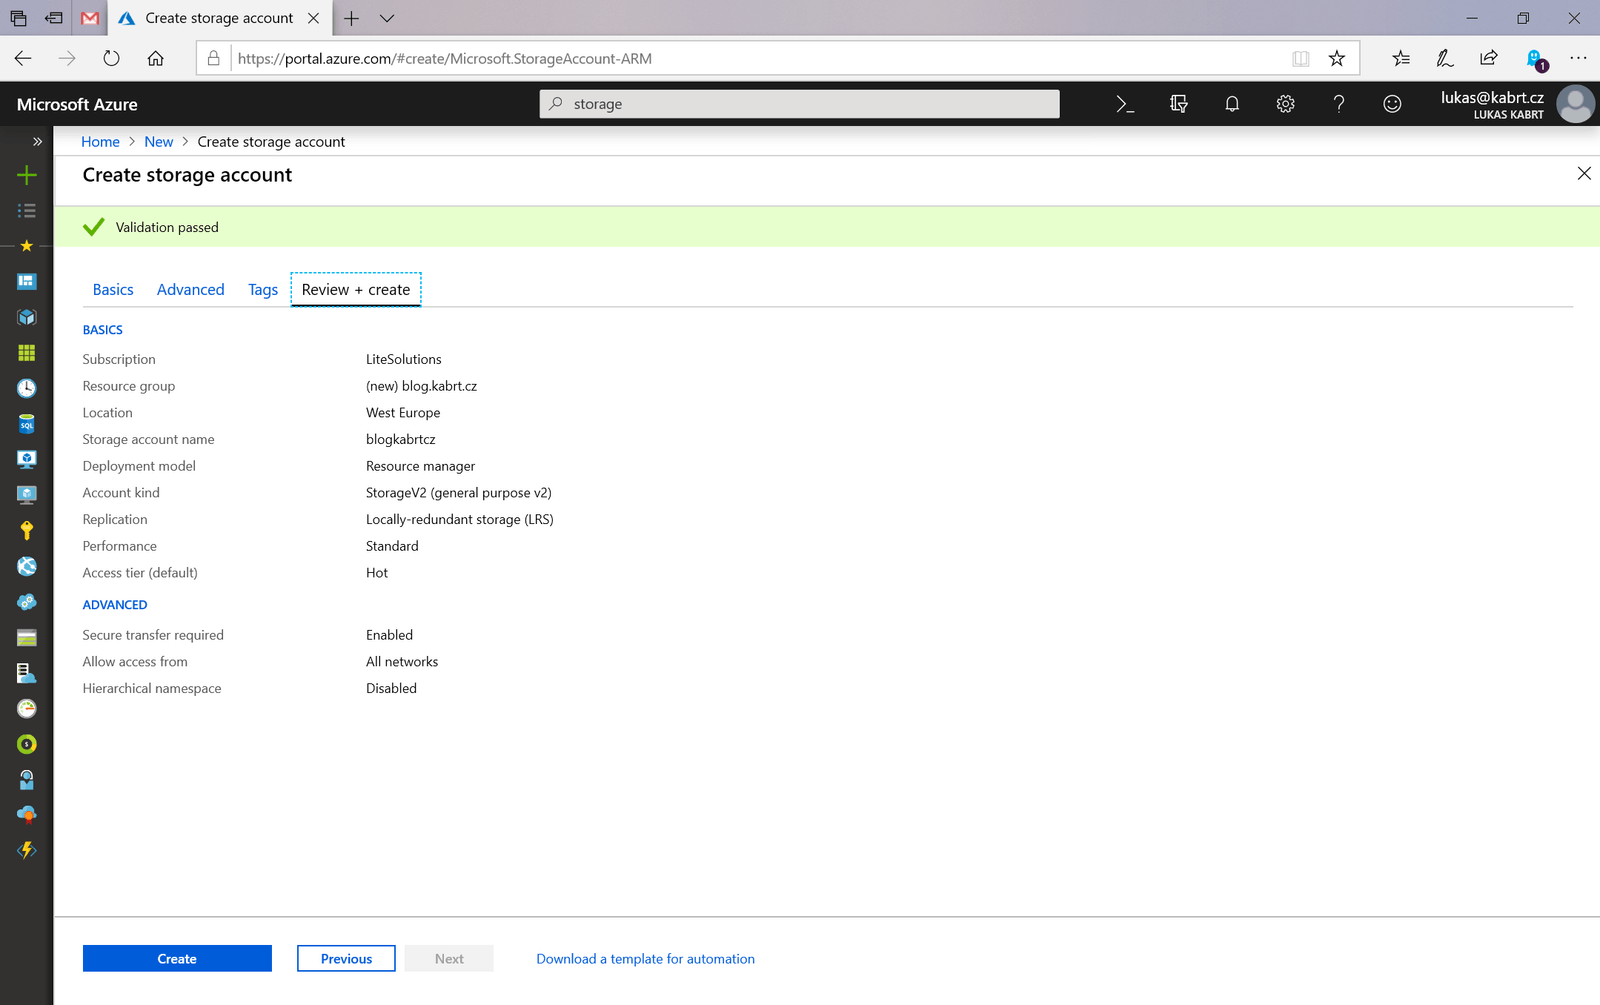Open the cloud with ribbon badge icon
This screenshot has width=1600, height=1005.
click(x=27, y=814)
